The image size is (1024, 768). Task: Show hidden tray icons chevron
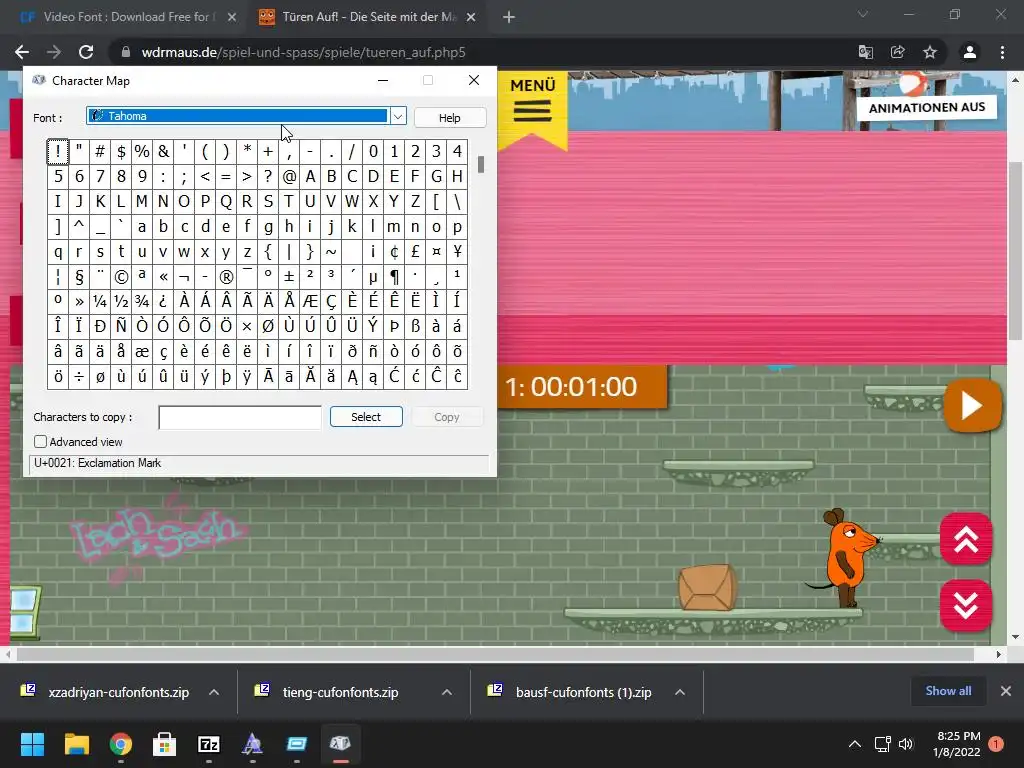click(x=854, y=744)
